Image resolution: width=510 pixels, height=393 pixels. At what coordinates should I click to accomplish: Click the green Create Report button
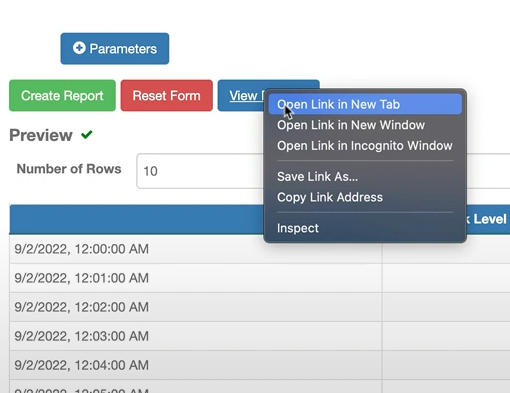click(62, 96)
